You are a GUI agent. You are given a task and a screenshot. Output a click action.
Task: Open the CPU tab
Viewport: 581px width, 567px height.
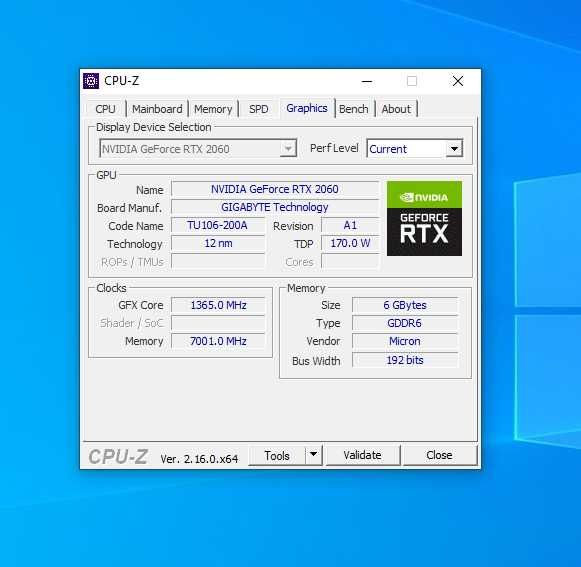105,109
